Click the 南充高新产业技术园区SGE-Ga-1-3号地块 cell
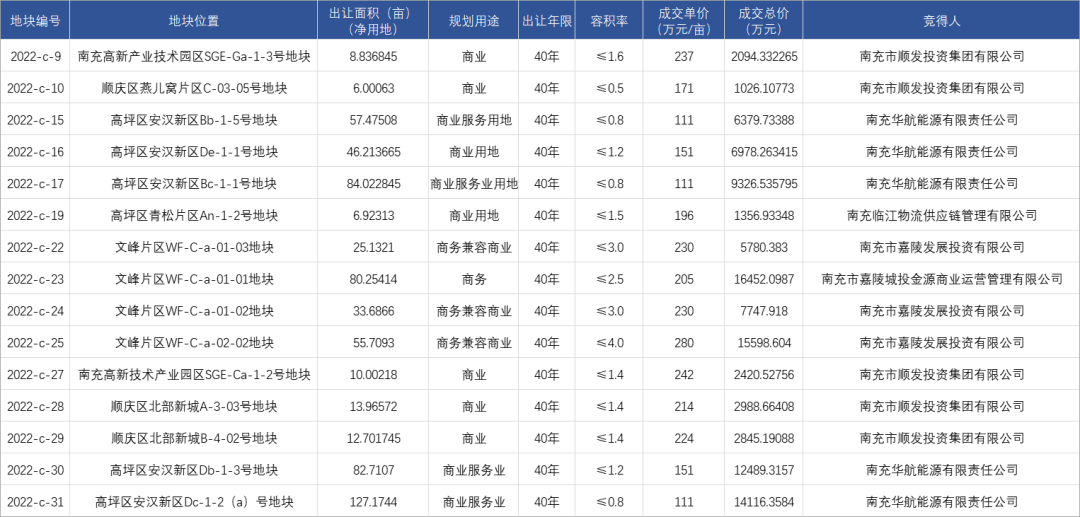This screenshot has width=1080, height=517. 194,56
